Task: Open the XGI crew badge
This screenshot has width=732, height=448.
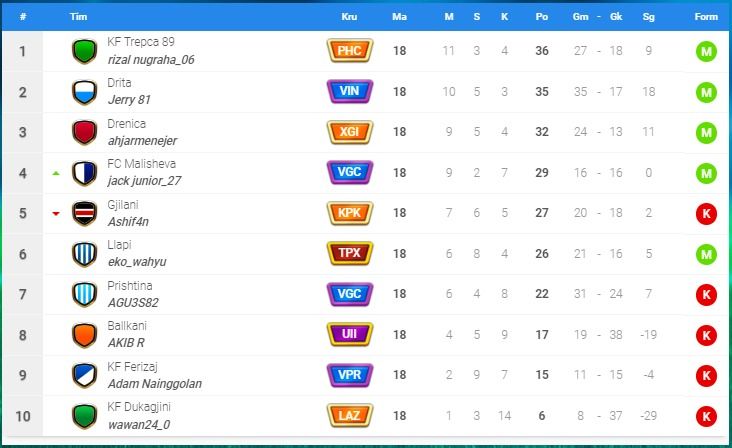Action: [349, 132]
